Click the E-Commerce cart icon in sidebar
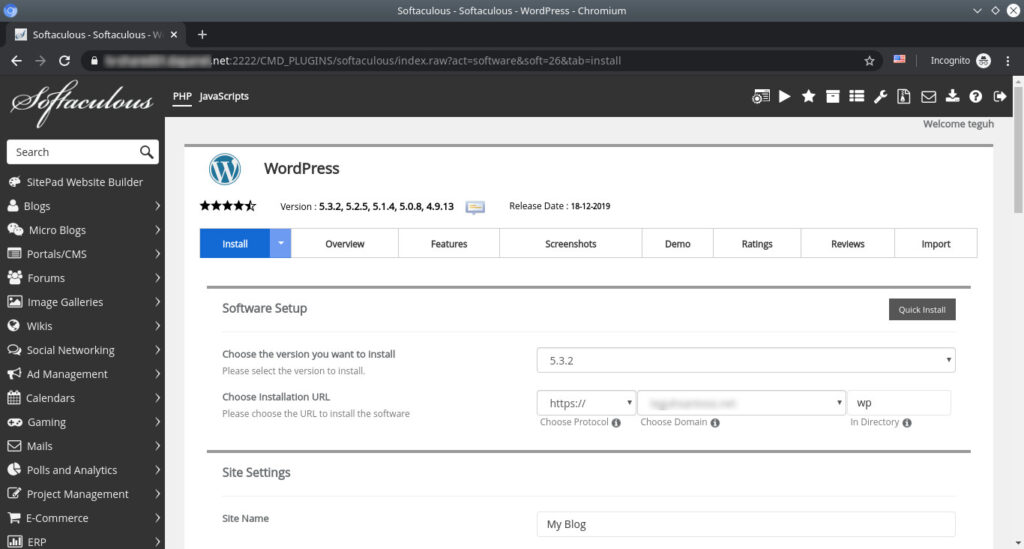Screen dimensions: 1024x549 (x=14, y=518)
